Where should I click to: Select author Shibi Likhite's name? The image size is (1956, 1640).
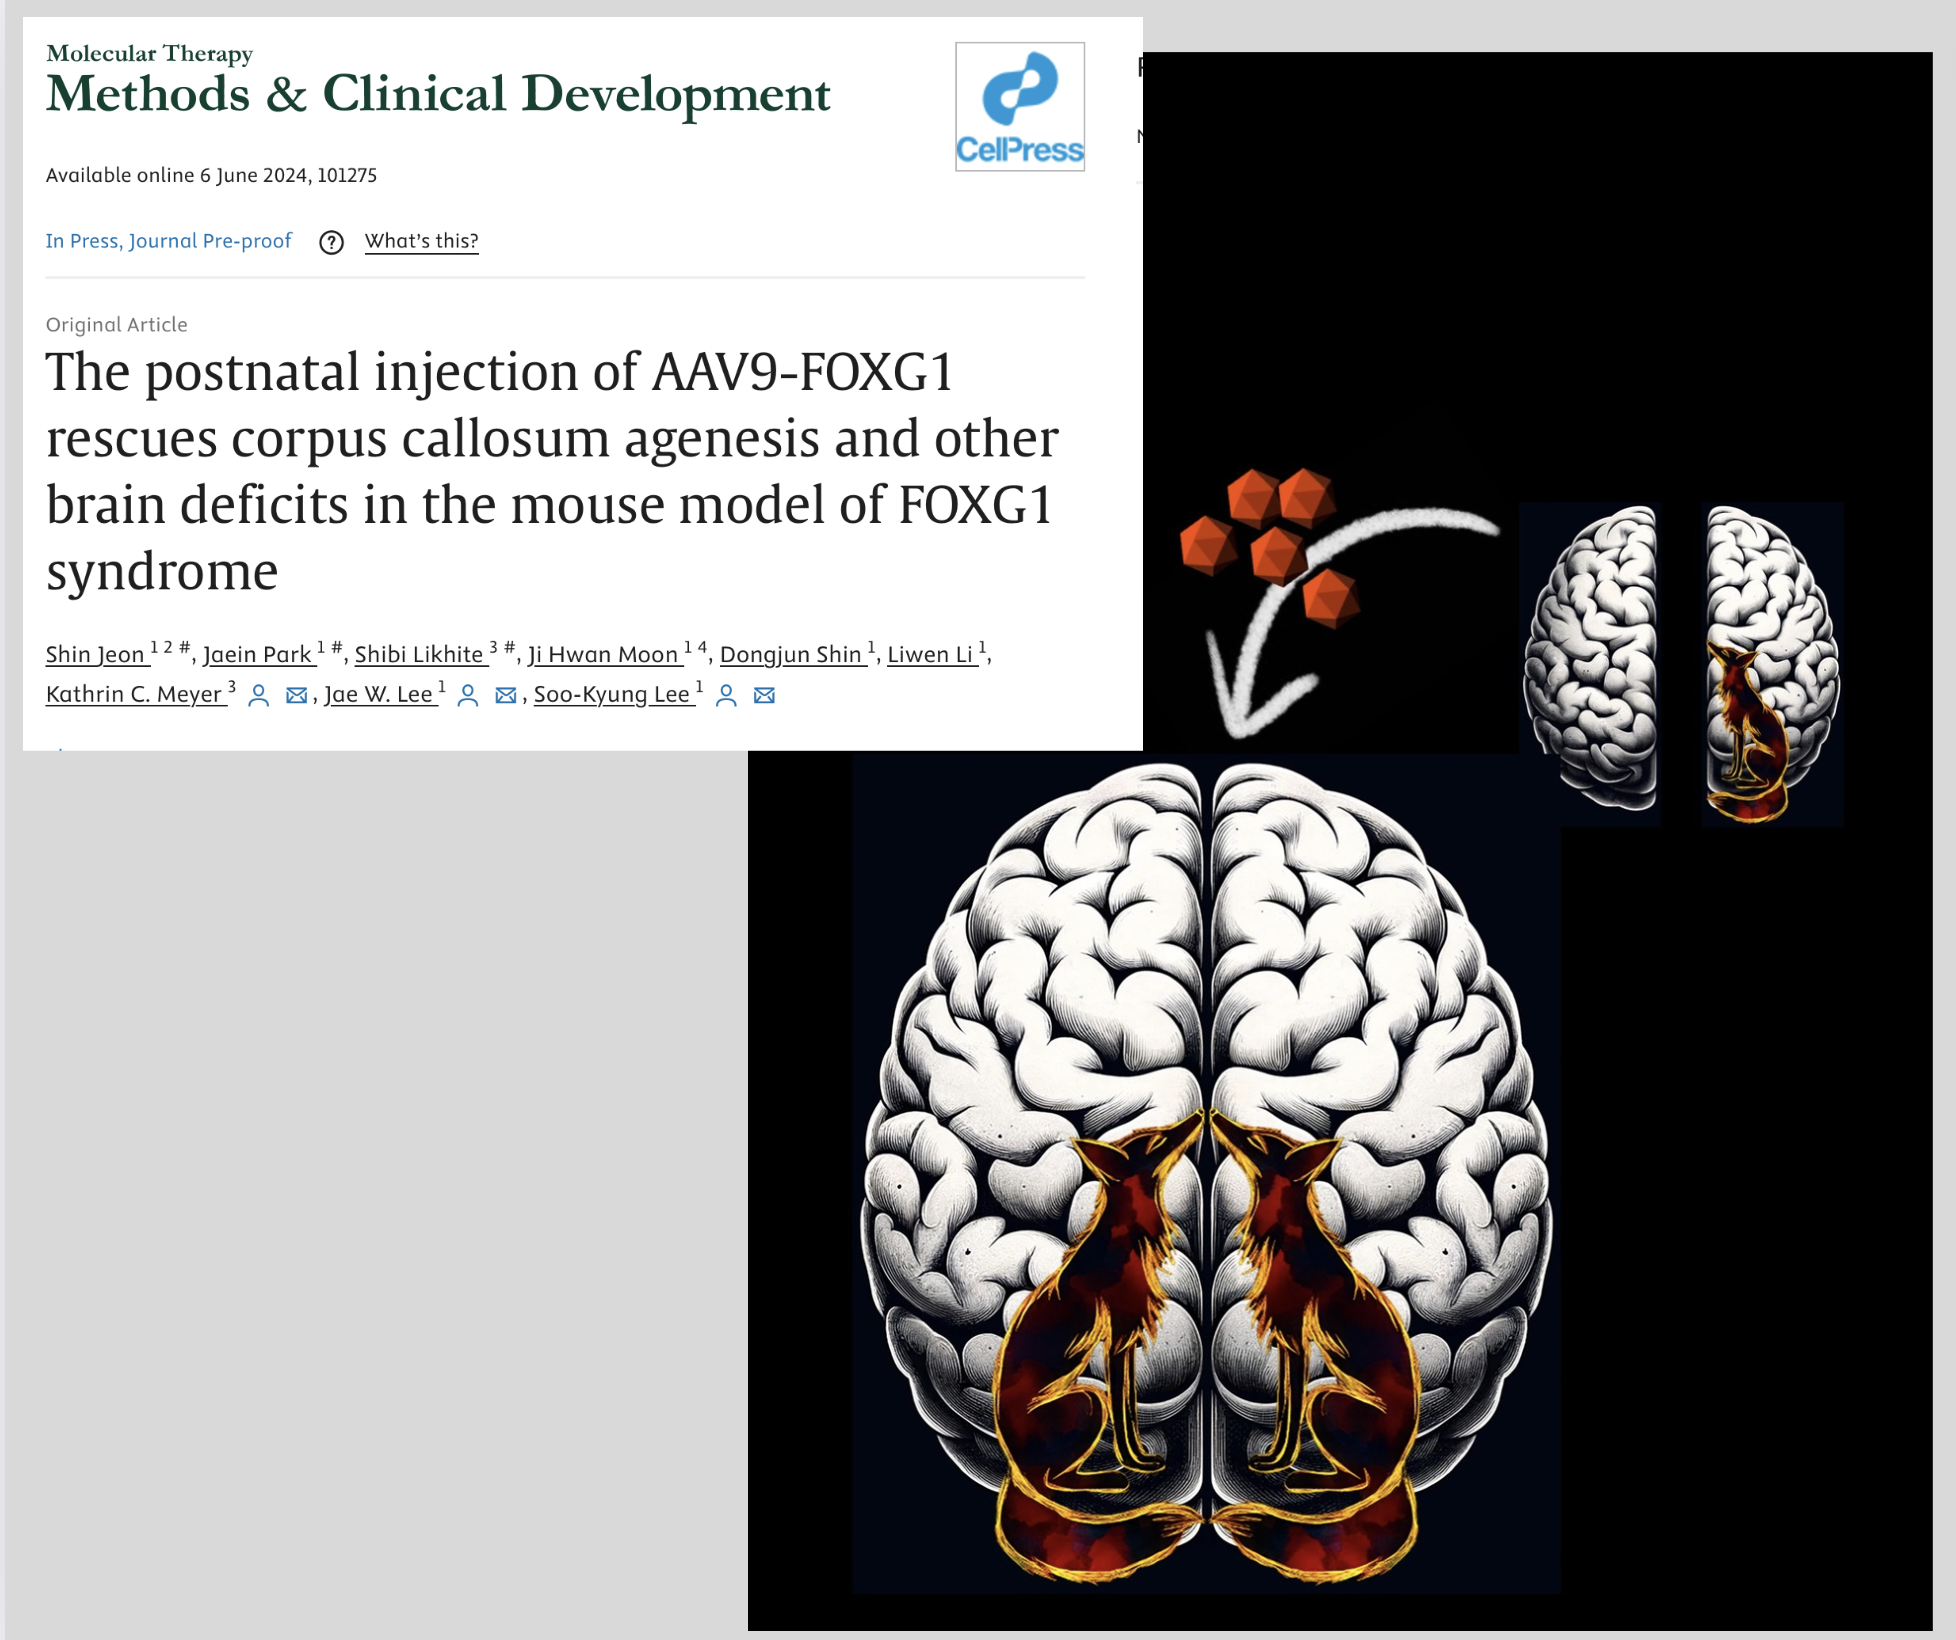click(x=419, y=654)
